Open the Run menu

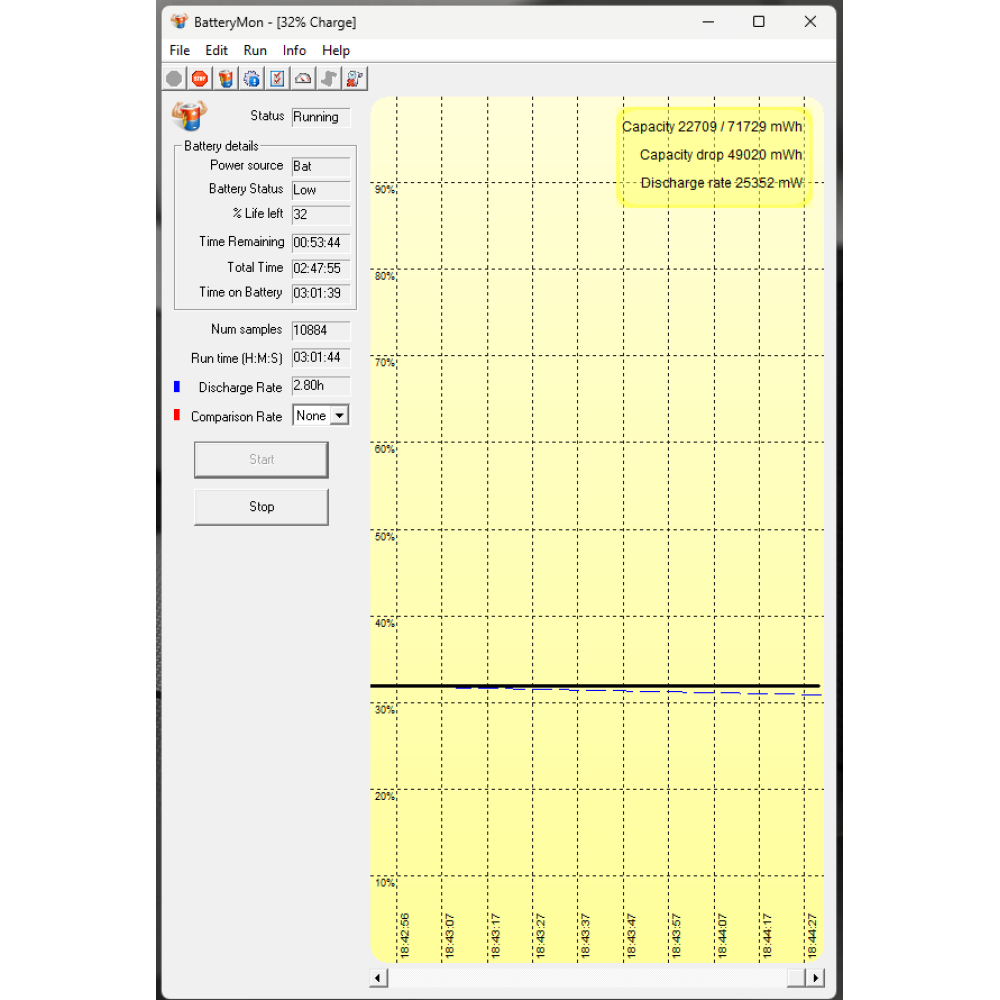(x=255, y=50)
